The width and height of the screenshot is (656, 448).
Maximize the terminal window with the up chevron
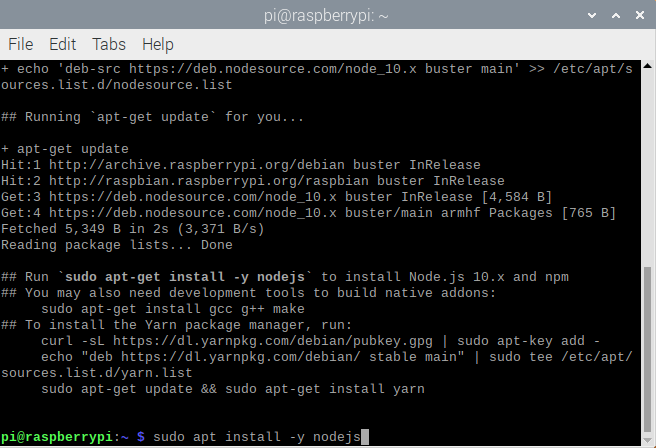(x=616, y=15)
